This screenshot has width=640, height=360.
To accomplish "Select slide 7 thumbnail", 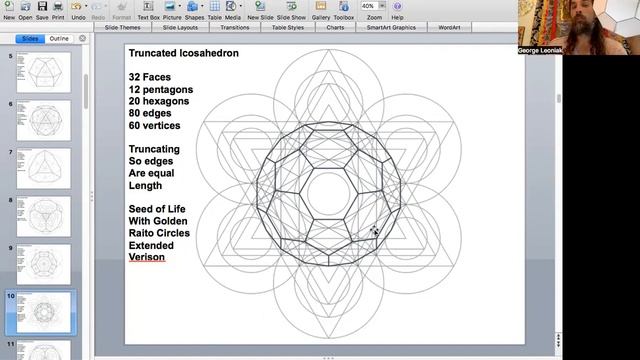I will 44,169.
